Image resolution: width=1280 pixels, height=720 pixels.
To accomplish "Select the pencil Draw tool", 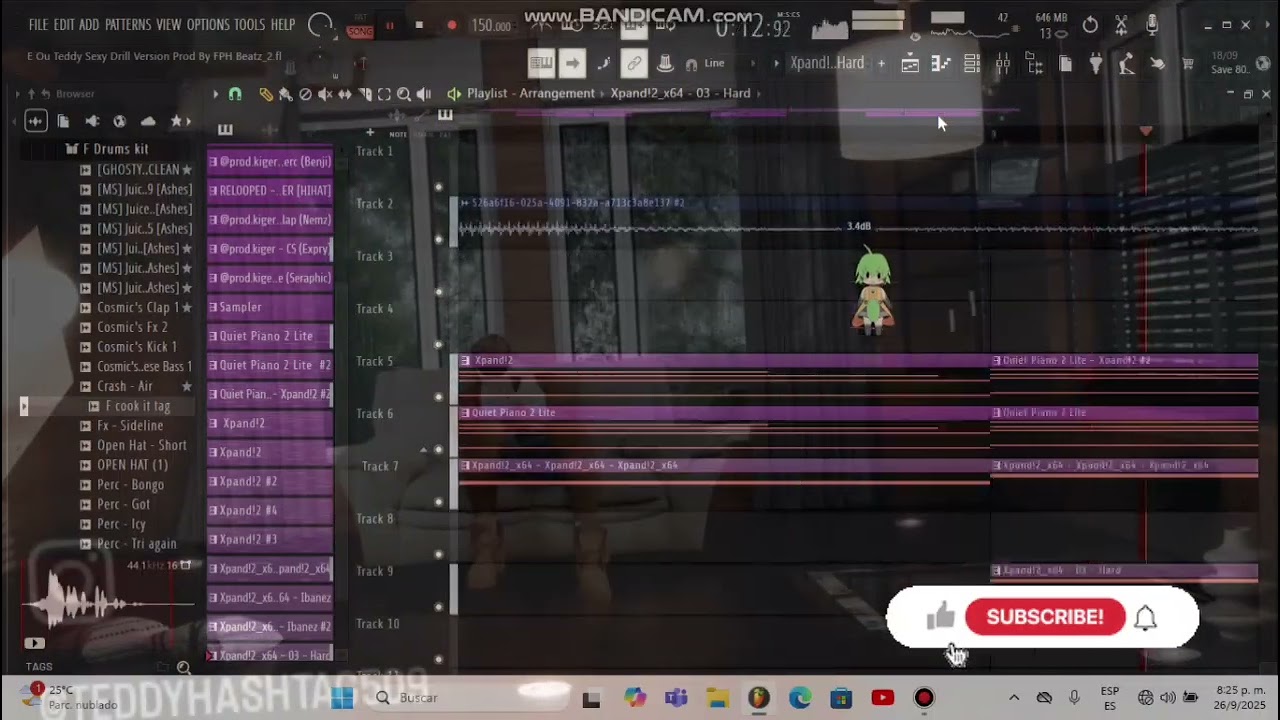I will pyautogui.click(x=265, y=94).
